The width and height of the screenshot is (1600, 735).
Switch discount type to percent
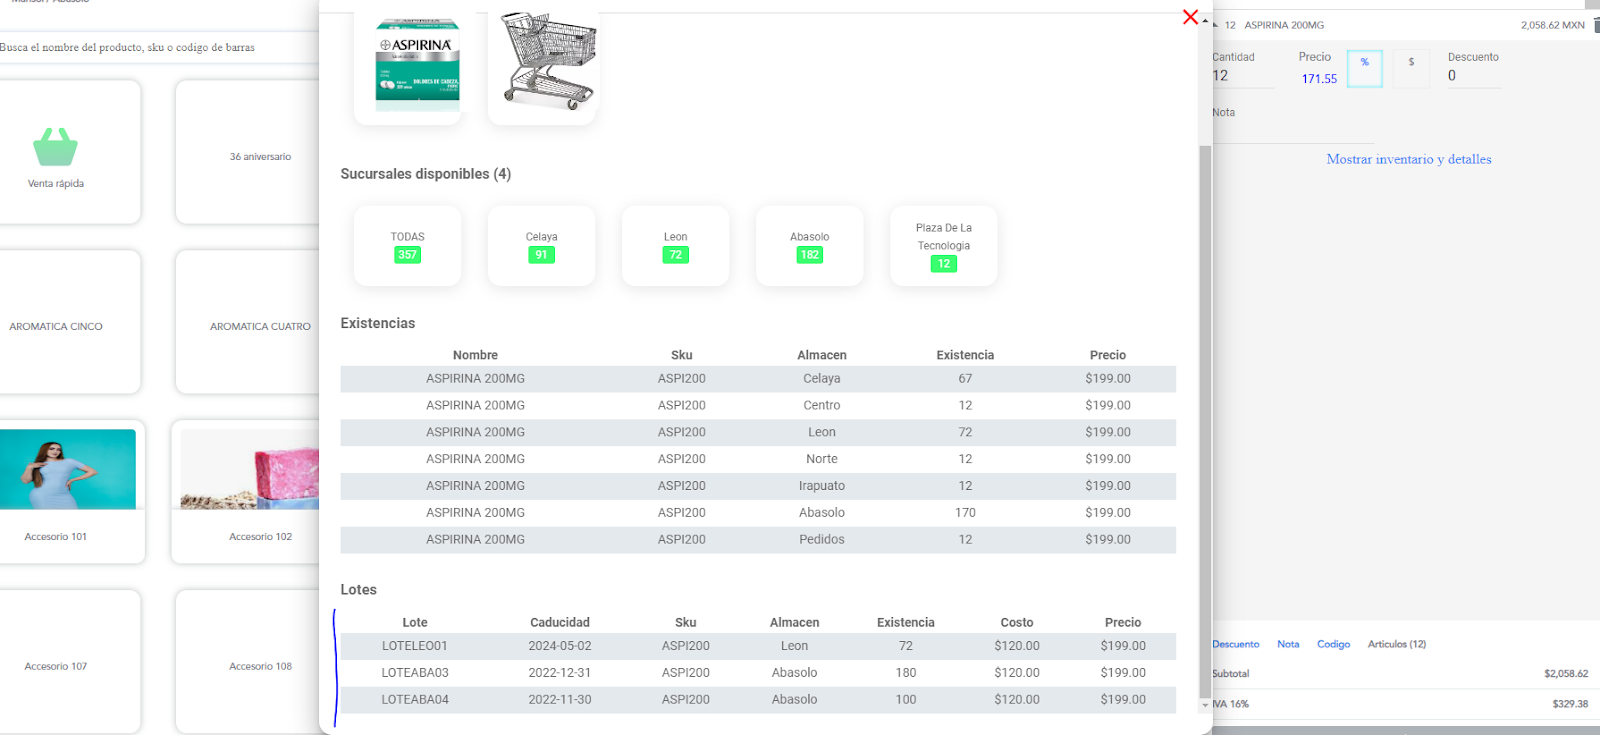(1364, 68)
